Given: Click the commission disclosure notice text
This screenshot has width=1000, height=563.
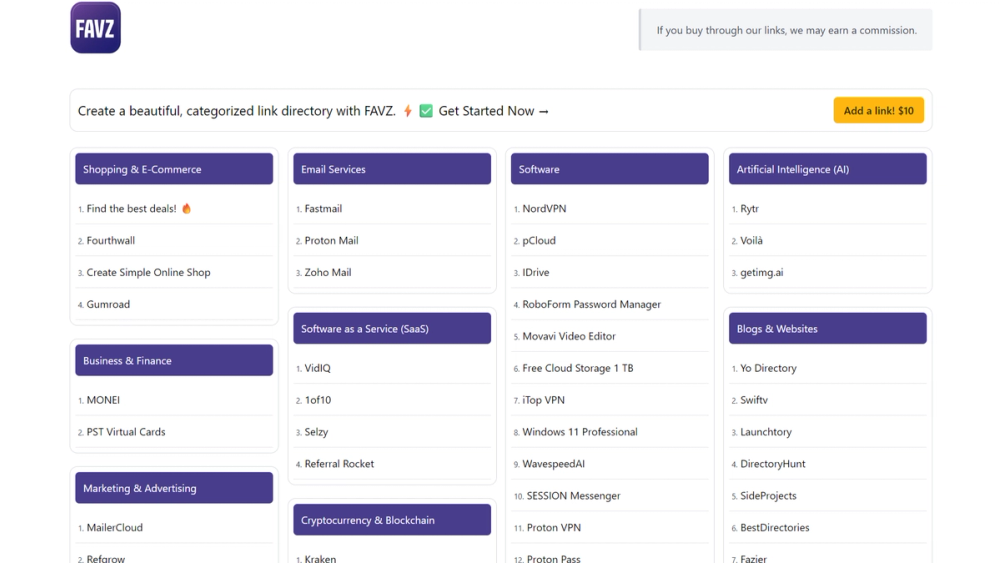Looking at the screenshot, I should 786,30.
